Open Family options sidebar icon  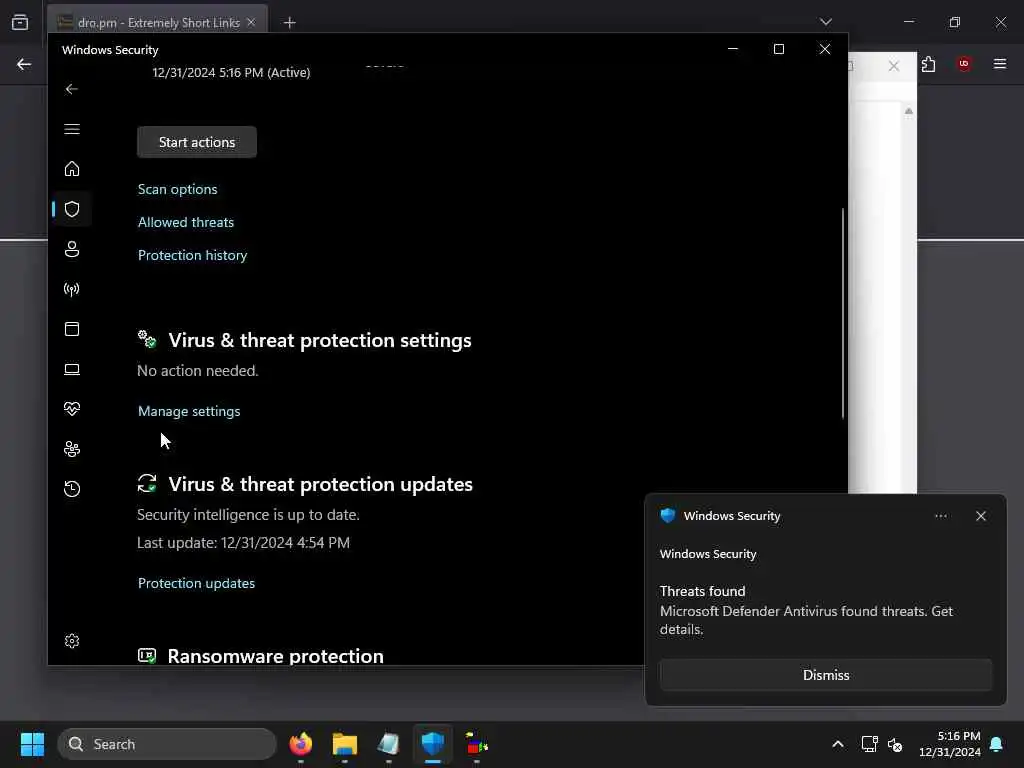(72, 449)
